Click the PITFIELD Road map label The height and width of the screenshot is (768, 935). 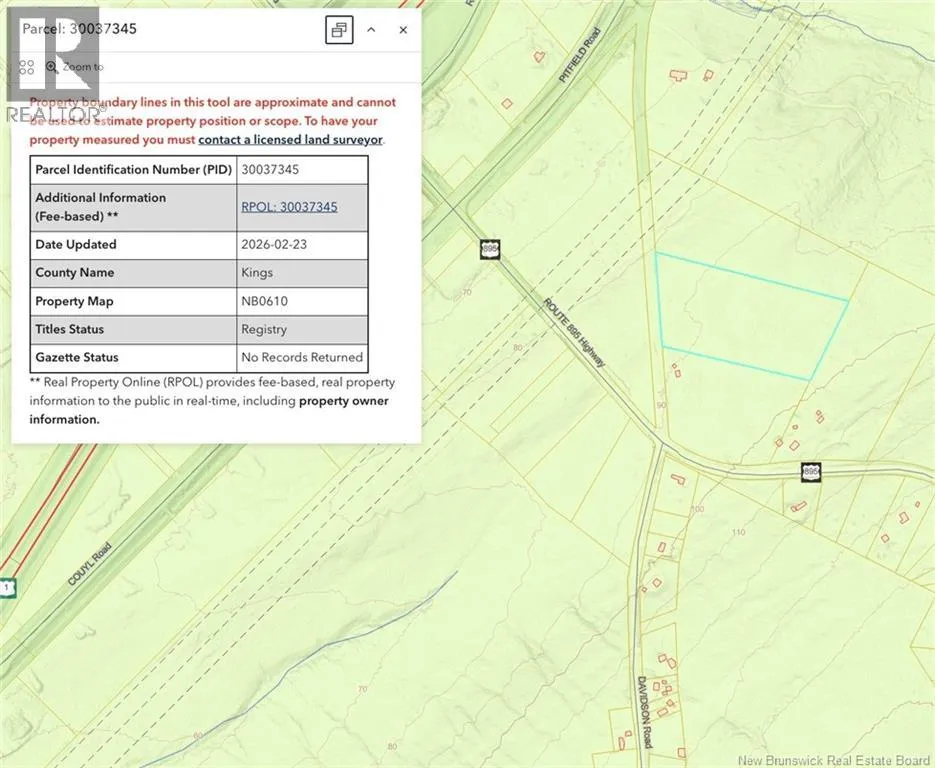pyautogui.click(x=580, y=55)
